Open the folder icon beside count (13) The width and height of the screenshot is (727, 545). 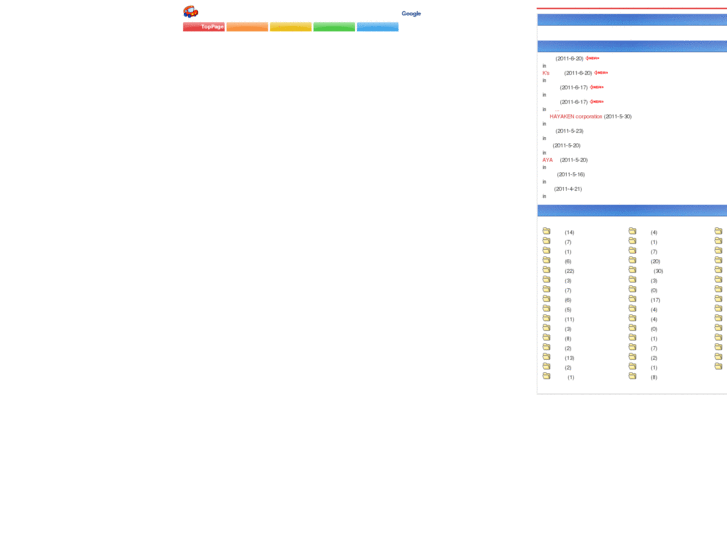coord(547,357)
